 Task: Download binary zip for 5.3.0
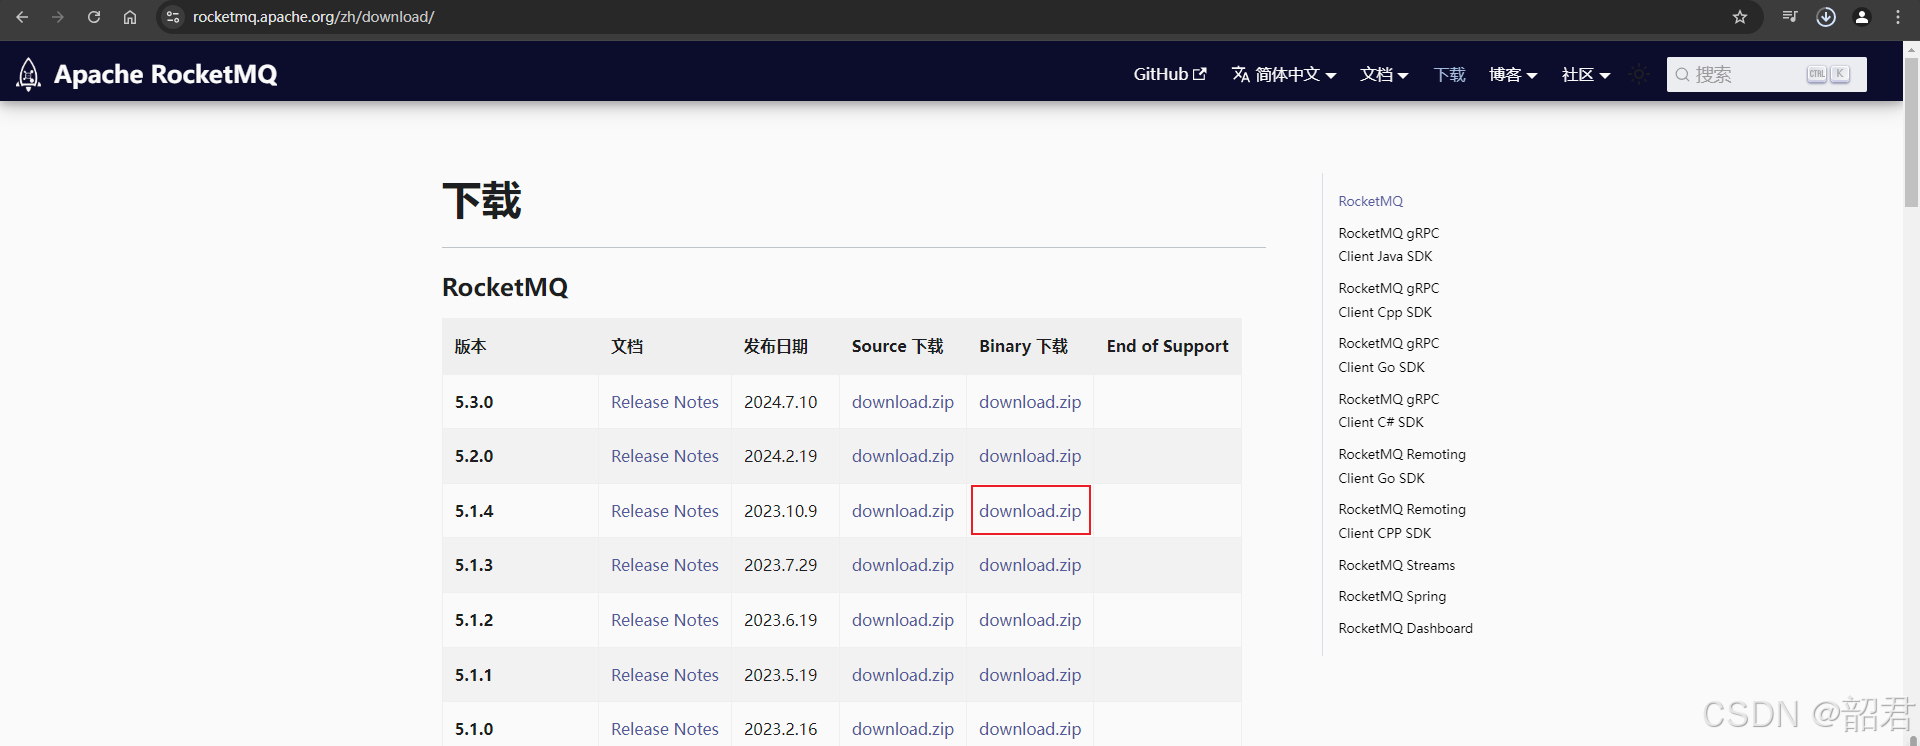click(1030, 402)
